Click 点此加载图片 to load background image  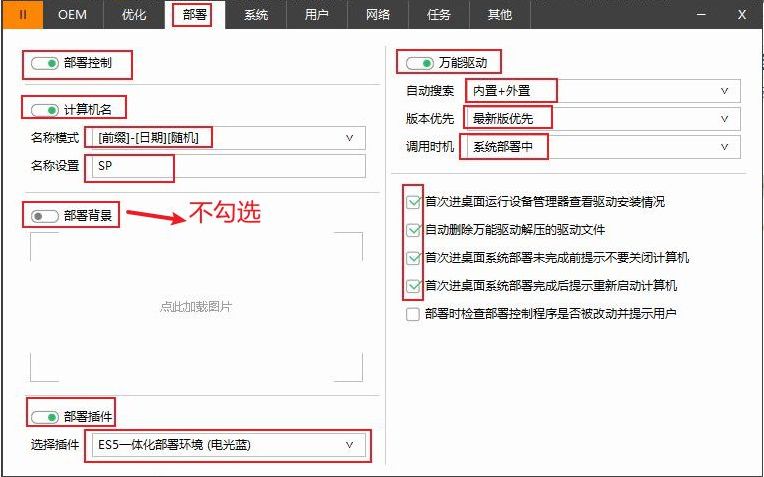(x=196, y=306)
